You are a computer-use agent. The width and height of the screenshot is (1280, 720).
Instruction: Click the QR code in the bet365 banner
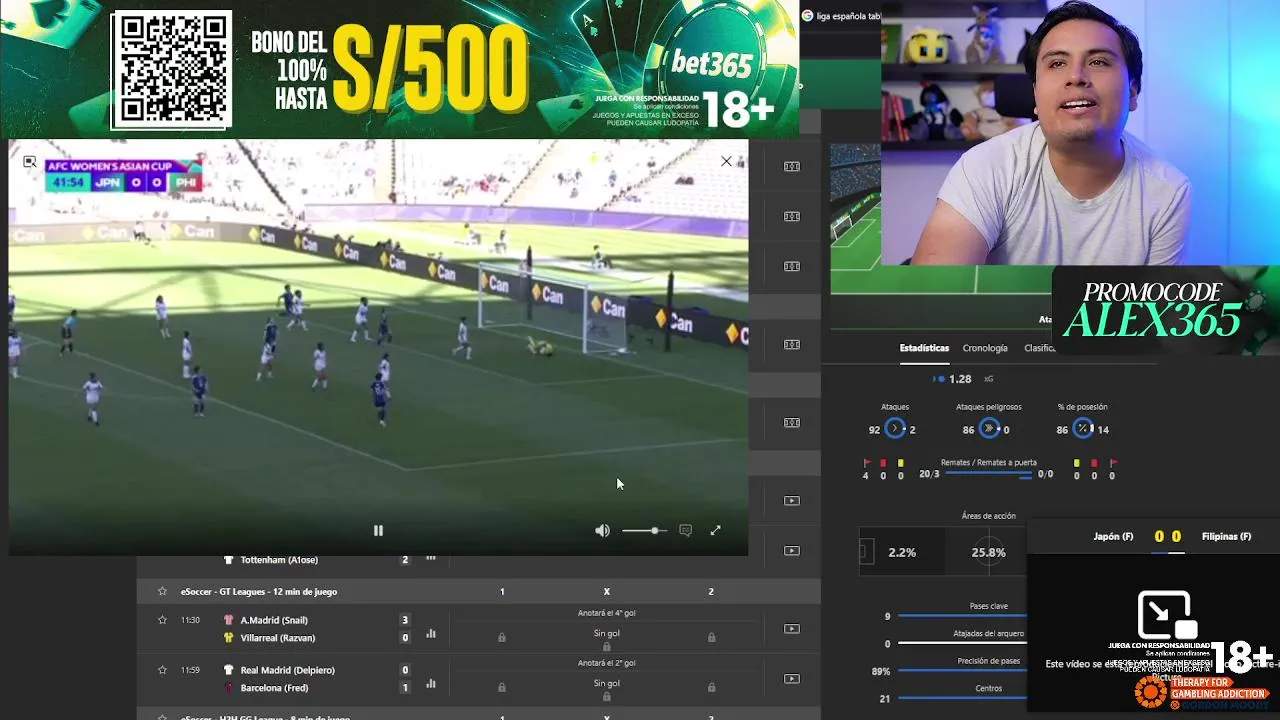[171, 70]
